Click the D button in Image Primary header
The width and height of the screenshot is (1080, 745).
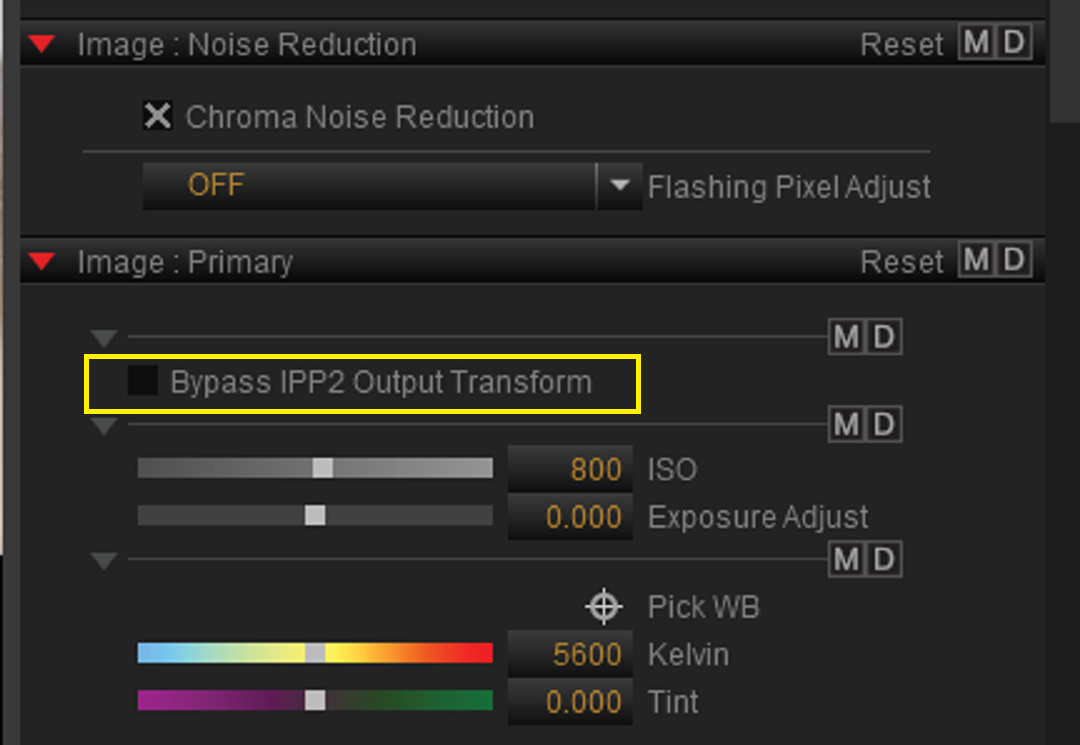[x=1013, y=260]
